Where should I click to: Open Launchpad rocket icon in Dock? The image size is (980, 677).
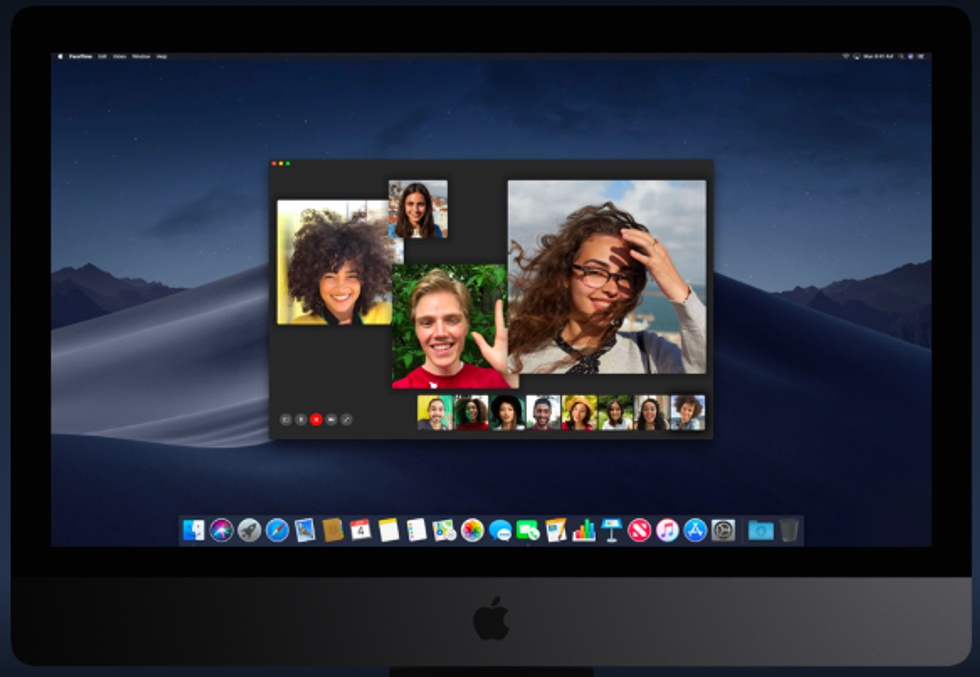pyautogui.click(x=249, y=530)
